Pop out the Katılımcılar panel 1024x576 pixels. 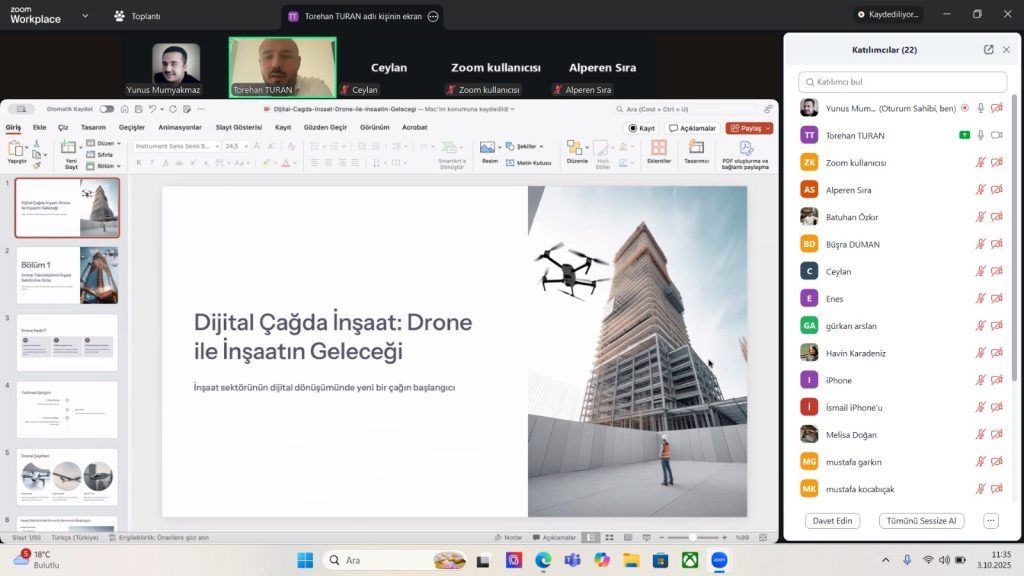[x=989, y=50]
